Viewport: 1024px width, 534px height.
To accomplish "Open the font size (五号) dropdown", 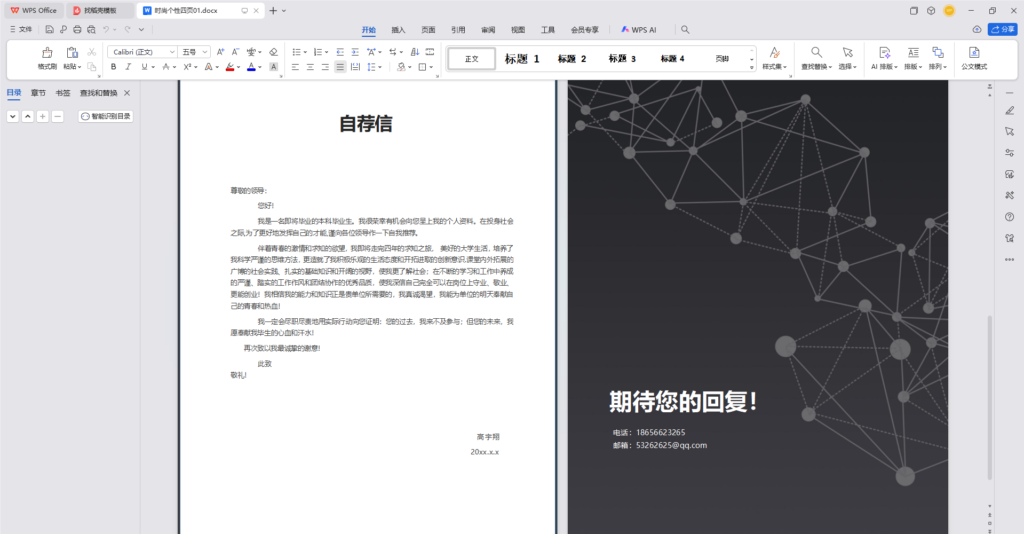I will tap(205, 52).
